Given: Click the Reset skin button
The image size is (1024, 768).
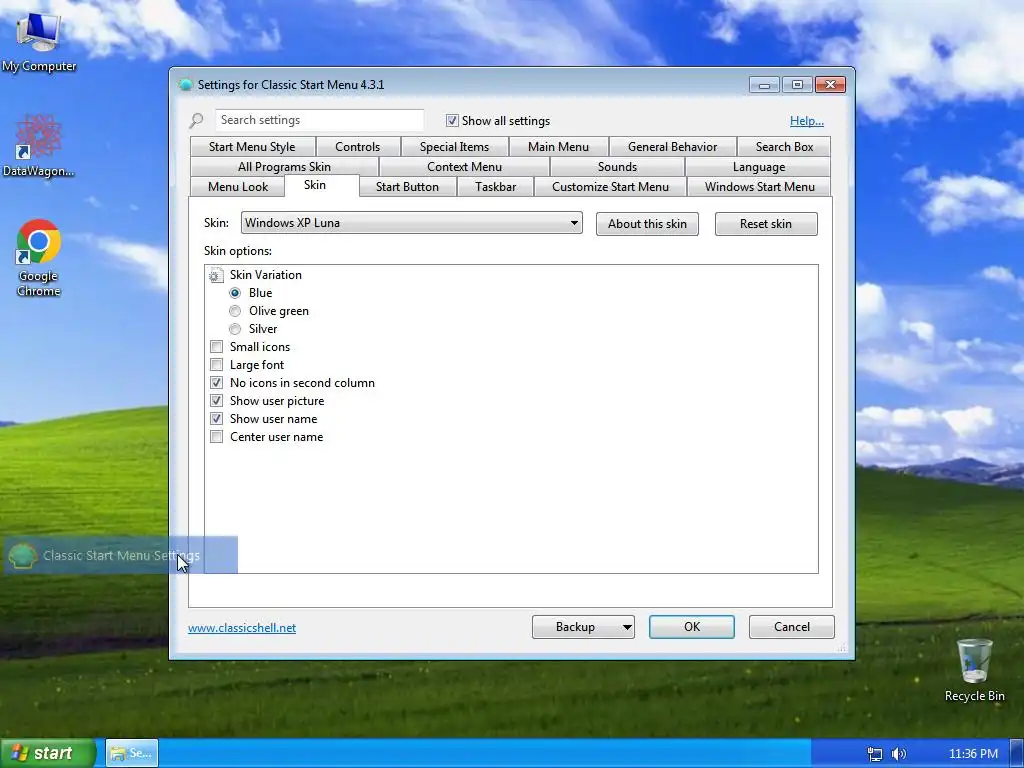Looking at the screenshot, I should [766, 224].
